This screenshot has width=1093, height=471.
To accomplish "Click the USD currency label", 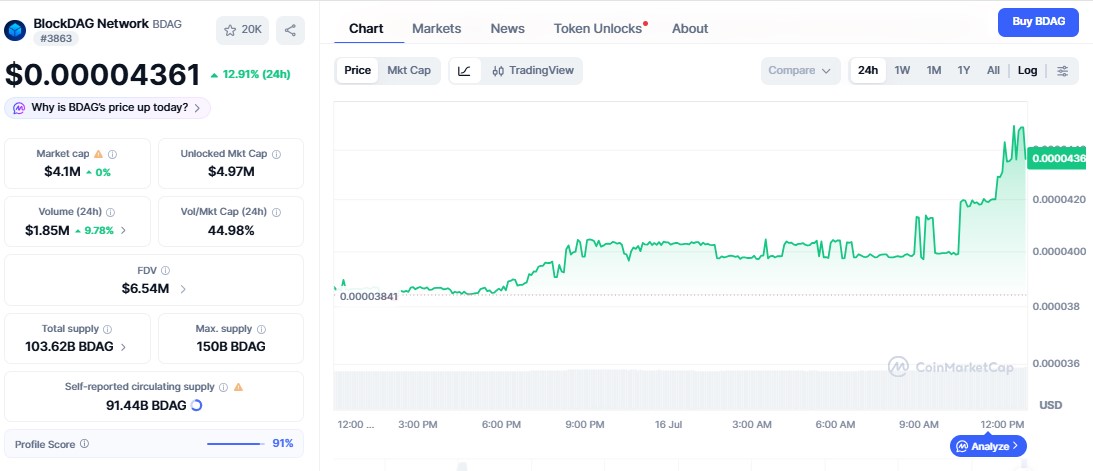I will tap(1050, 405).
